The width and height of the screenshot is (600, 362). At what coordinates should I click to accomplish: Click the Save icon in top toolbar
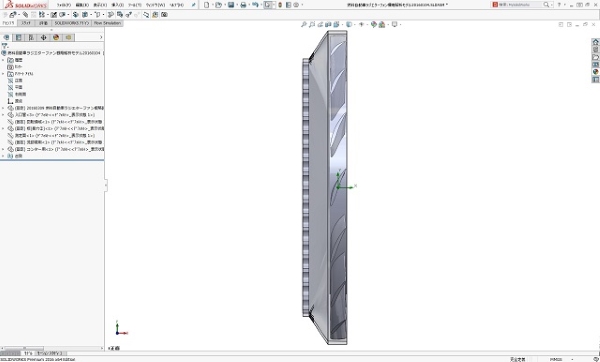pos(231,5)
